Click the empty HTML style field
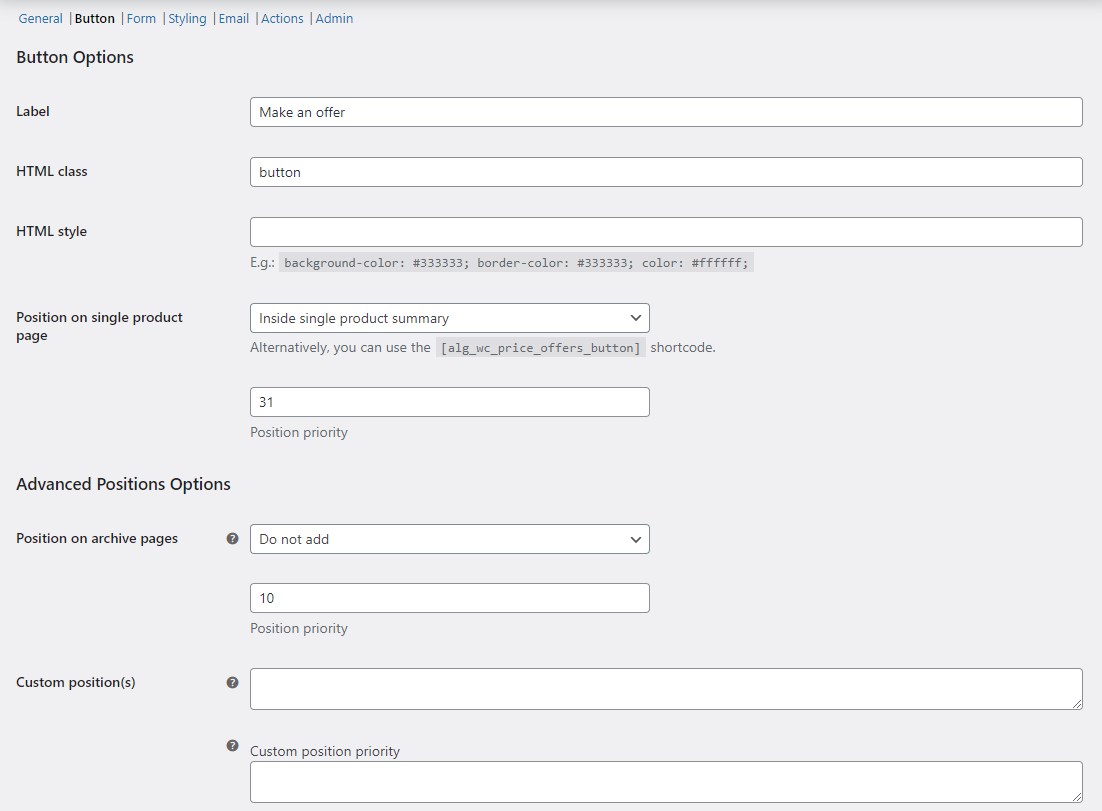The image size is (1102, 811). tap(666, 231)
